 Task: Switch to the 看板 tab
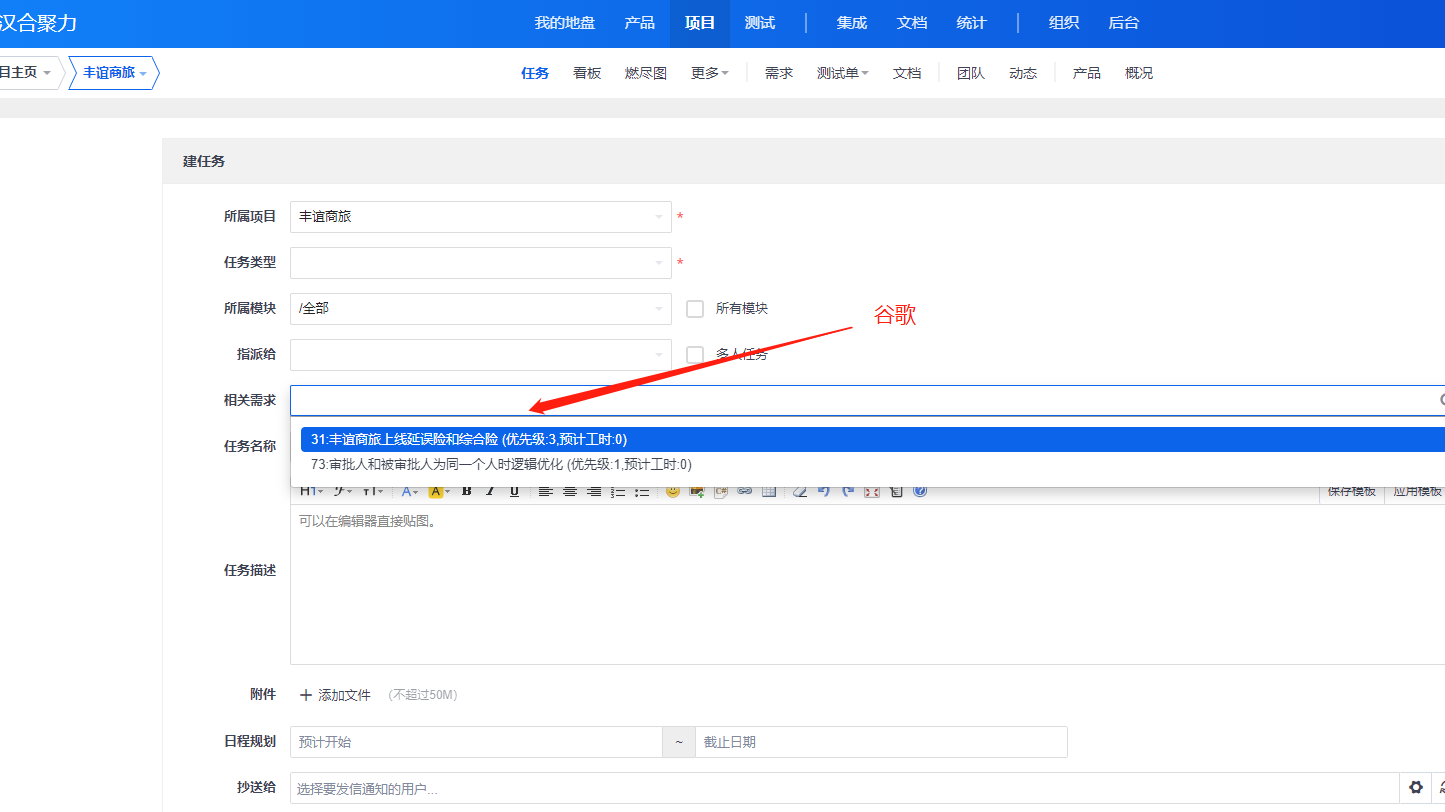point(587,73)
